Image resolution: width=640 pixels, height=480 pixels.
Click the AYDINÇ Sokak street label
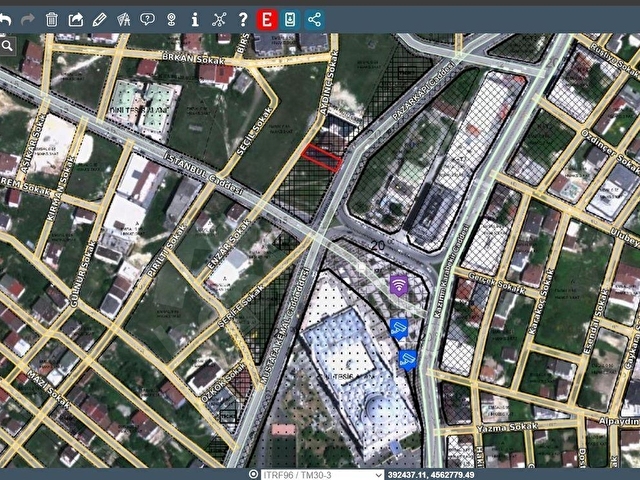pos(329,83)
